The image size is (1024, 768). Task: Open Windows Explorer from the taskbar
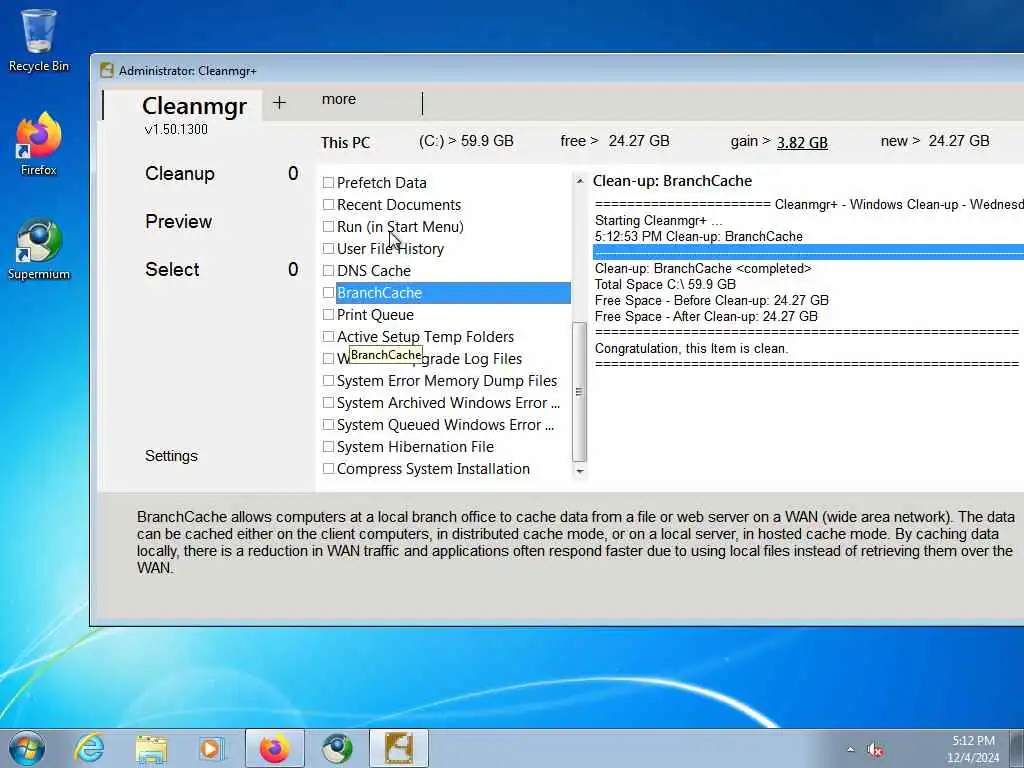click(152, 748)
